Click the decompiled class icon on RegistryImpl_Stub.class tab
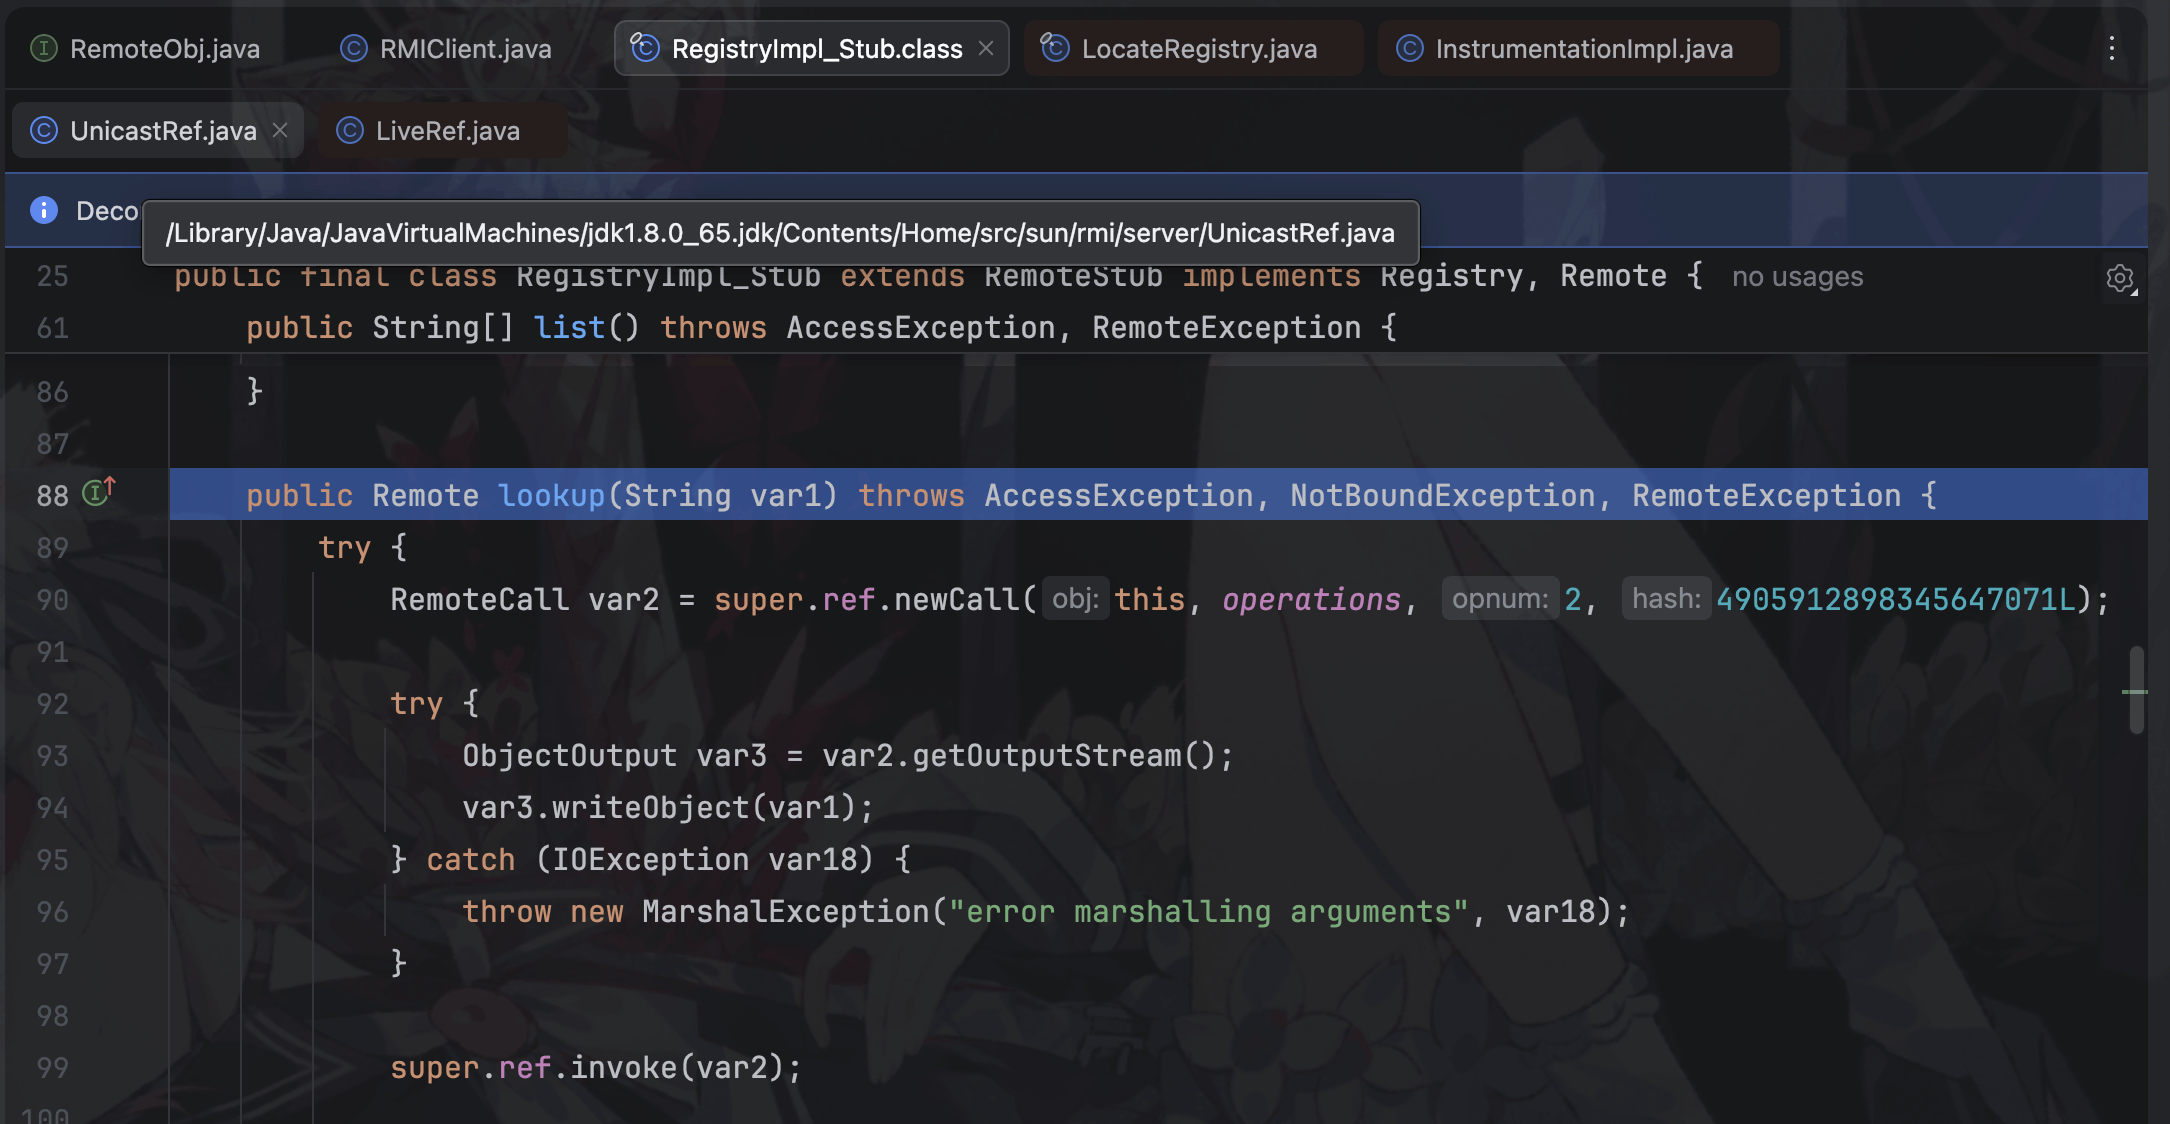Image resolution: width=2170 pixels, height=1124 pixels. 645,47
